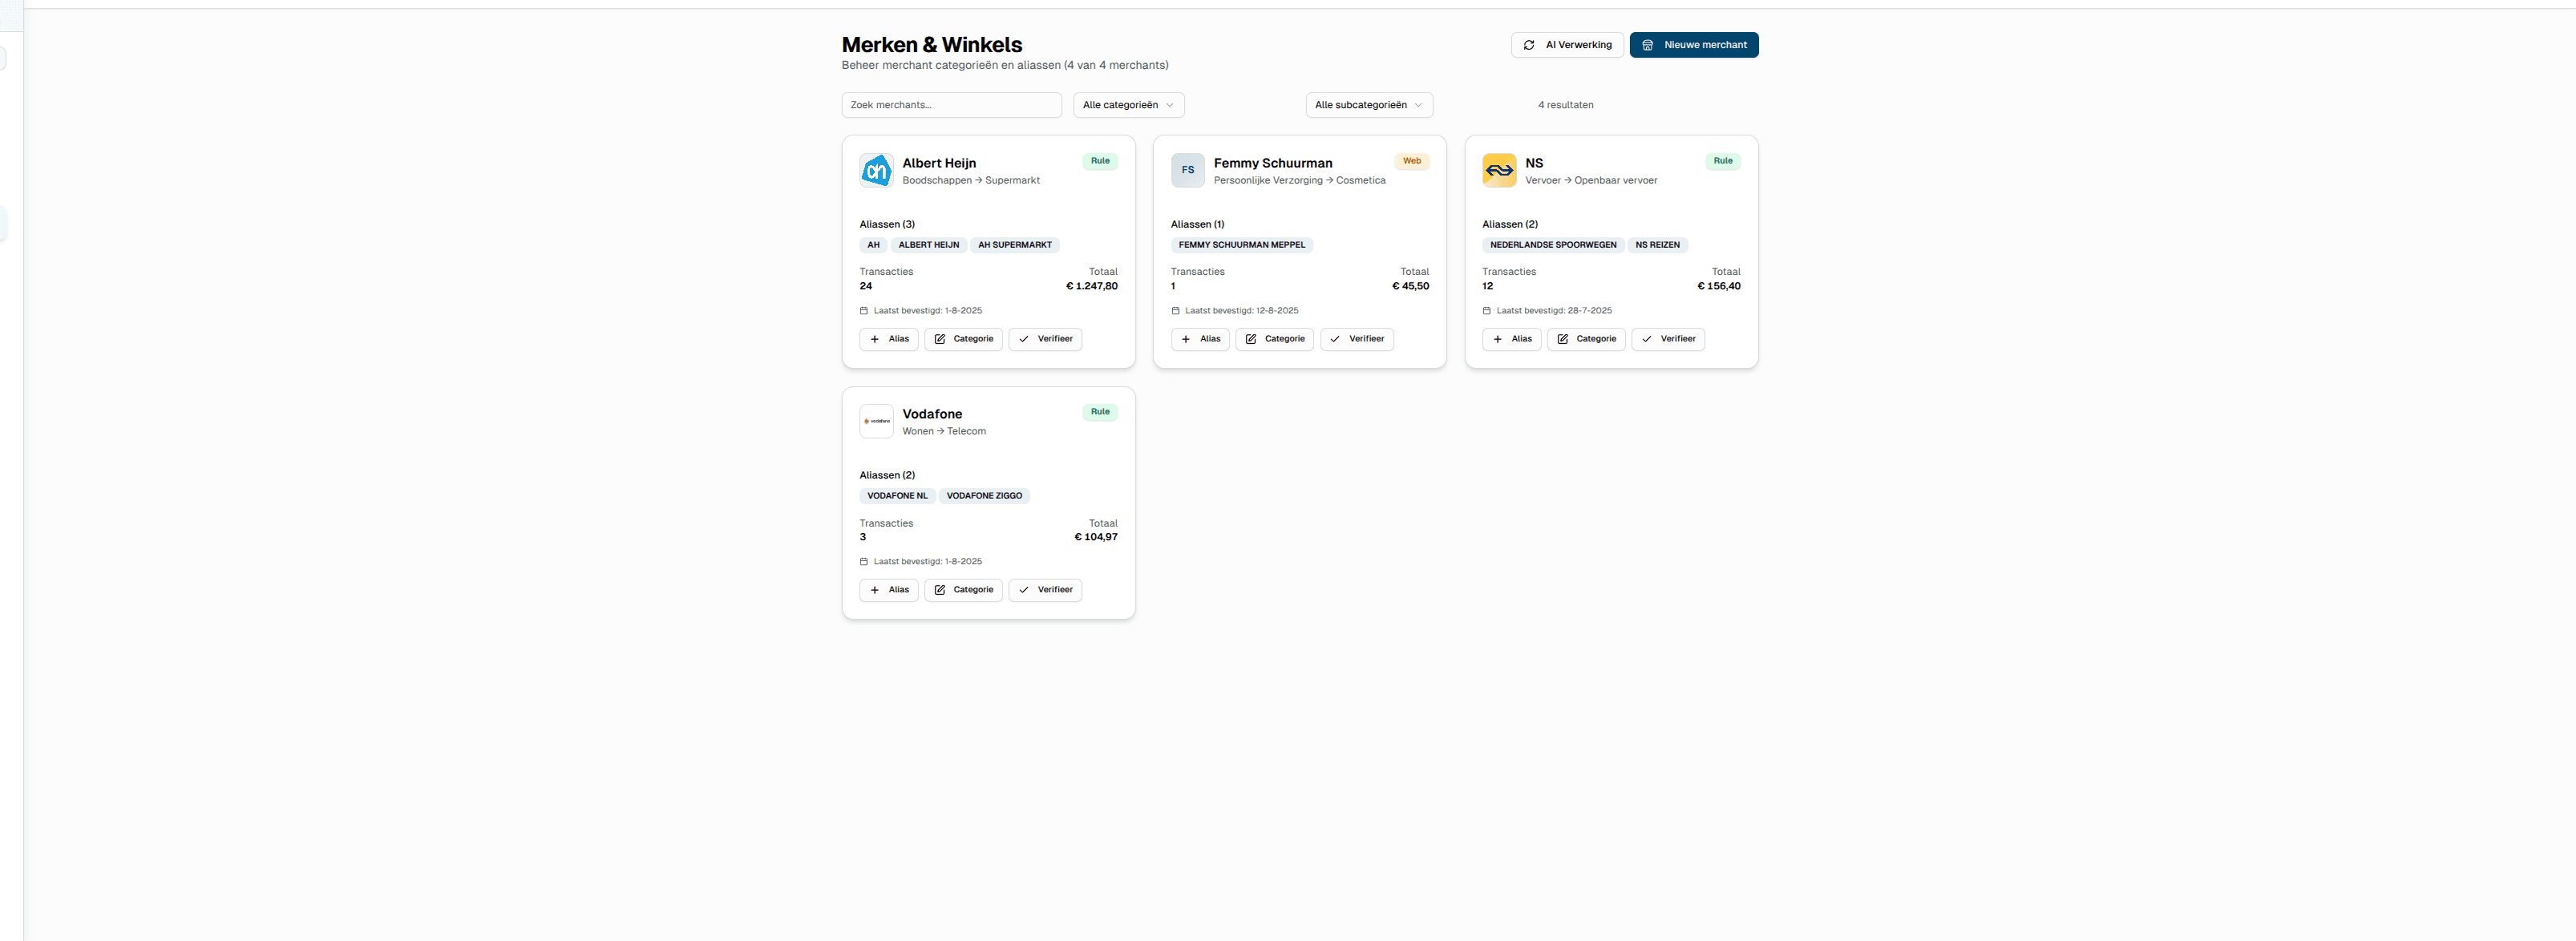Add an Alias to Albert Heijn
This screenshot has width=2576, height=941.
(888, 339)
